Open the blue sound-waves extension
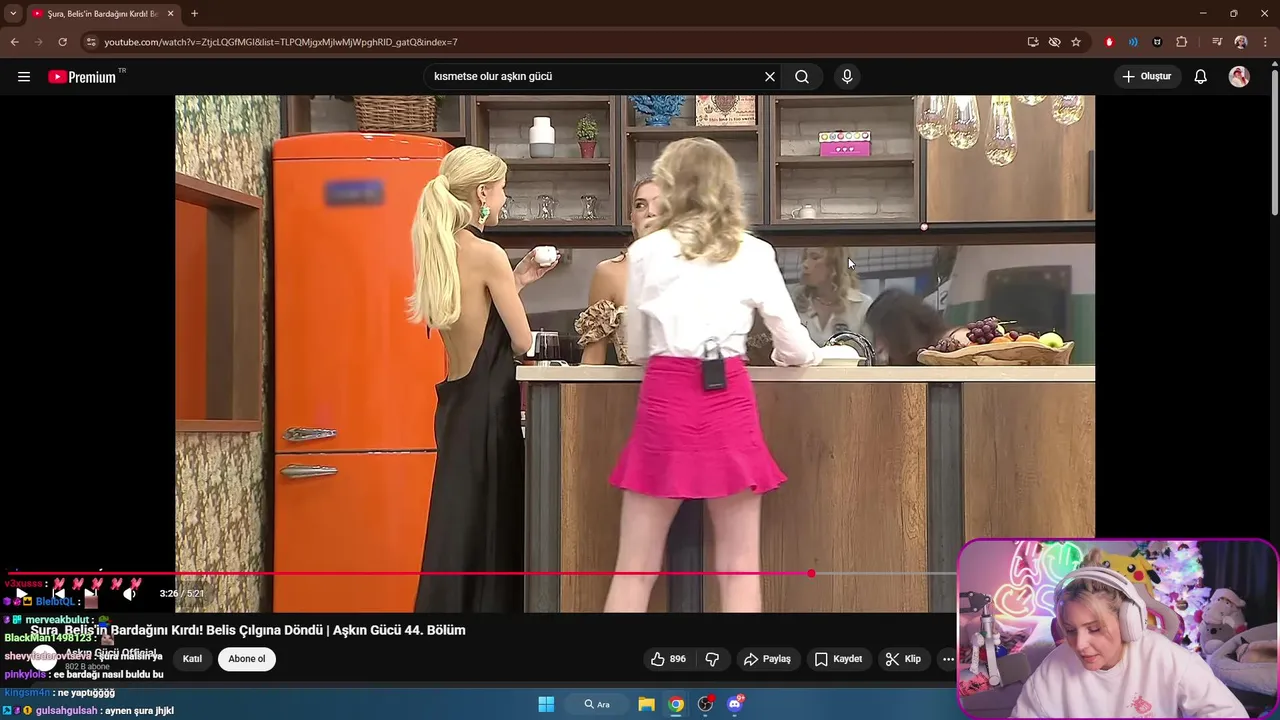 tap(1133, 42)
